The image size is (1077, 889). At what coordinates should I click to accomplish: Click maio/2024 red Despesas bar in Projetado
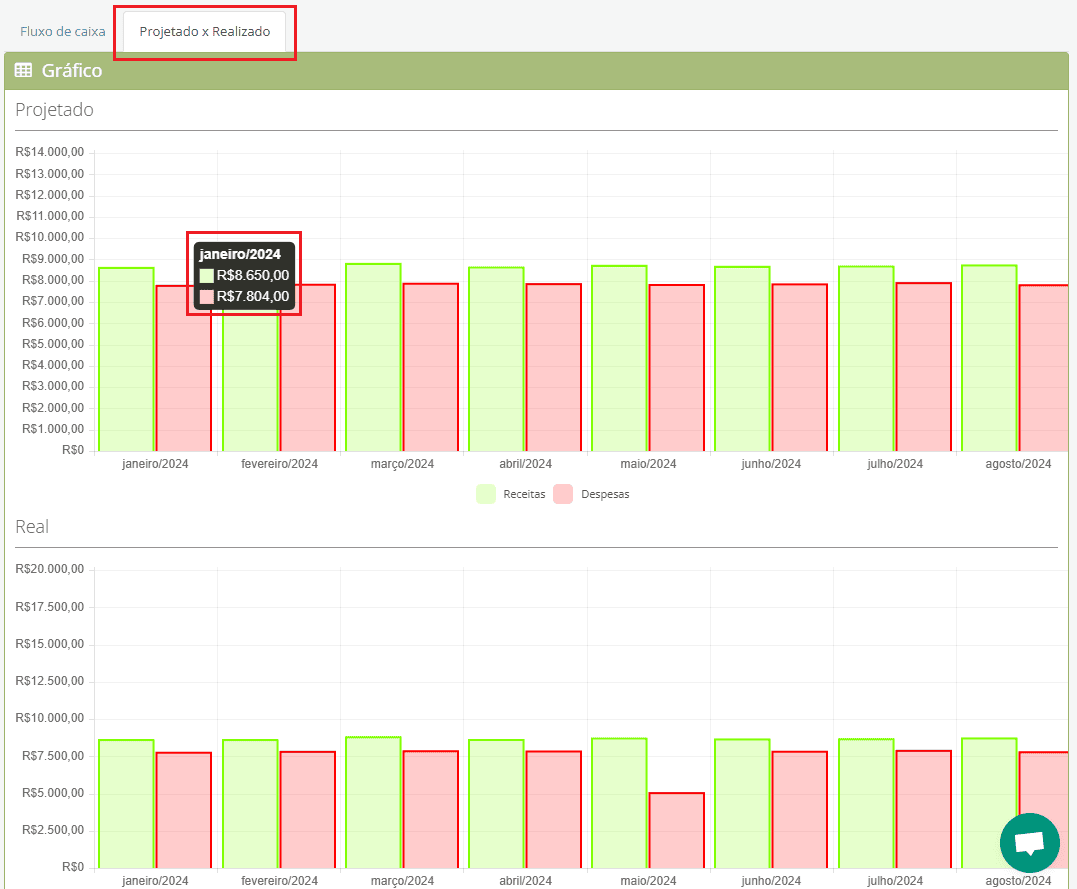pos(677,368)
